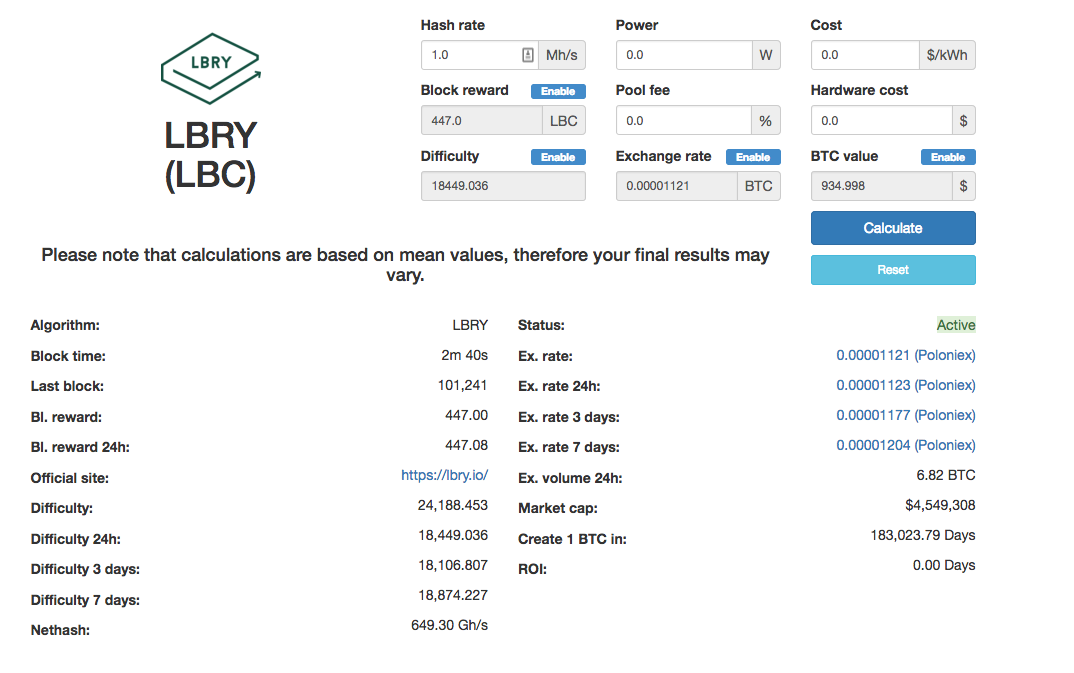Click the Active status label
This screenshot has height=673, width=1074.
pos(956,325)
